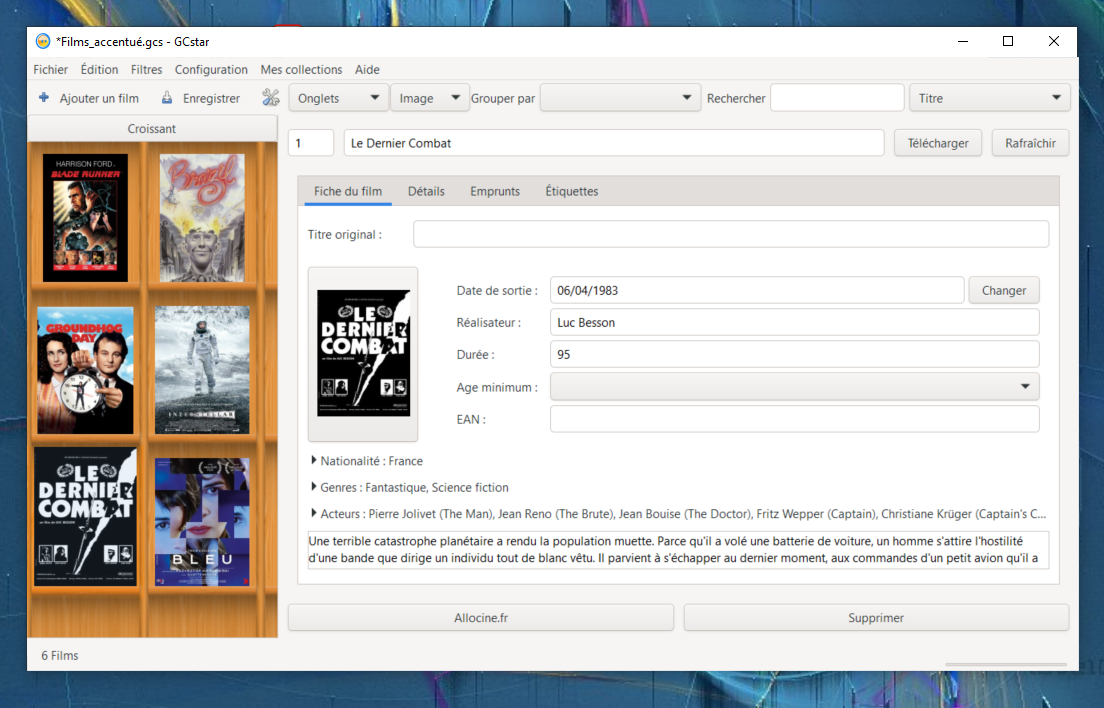Viewport: 1104px width, 708px height.
Task: Switch to the Emprunts tab
Action: 495,191
